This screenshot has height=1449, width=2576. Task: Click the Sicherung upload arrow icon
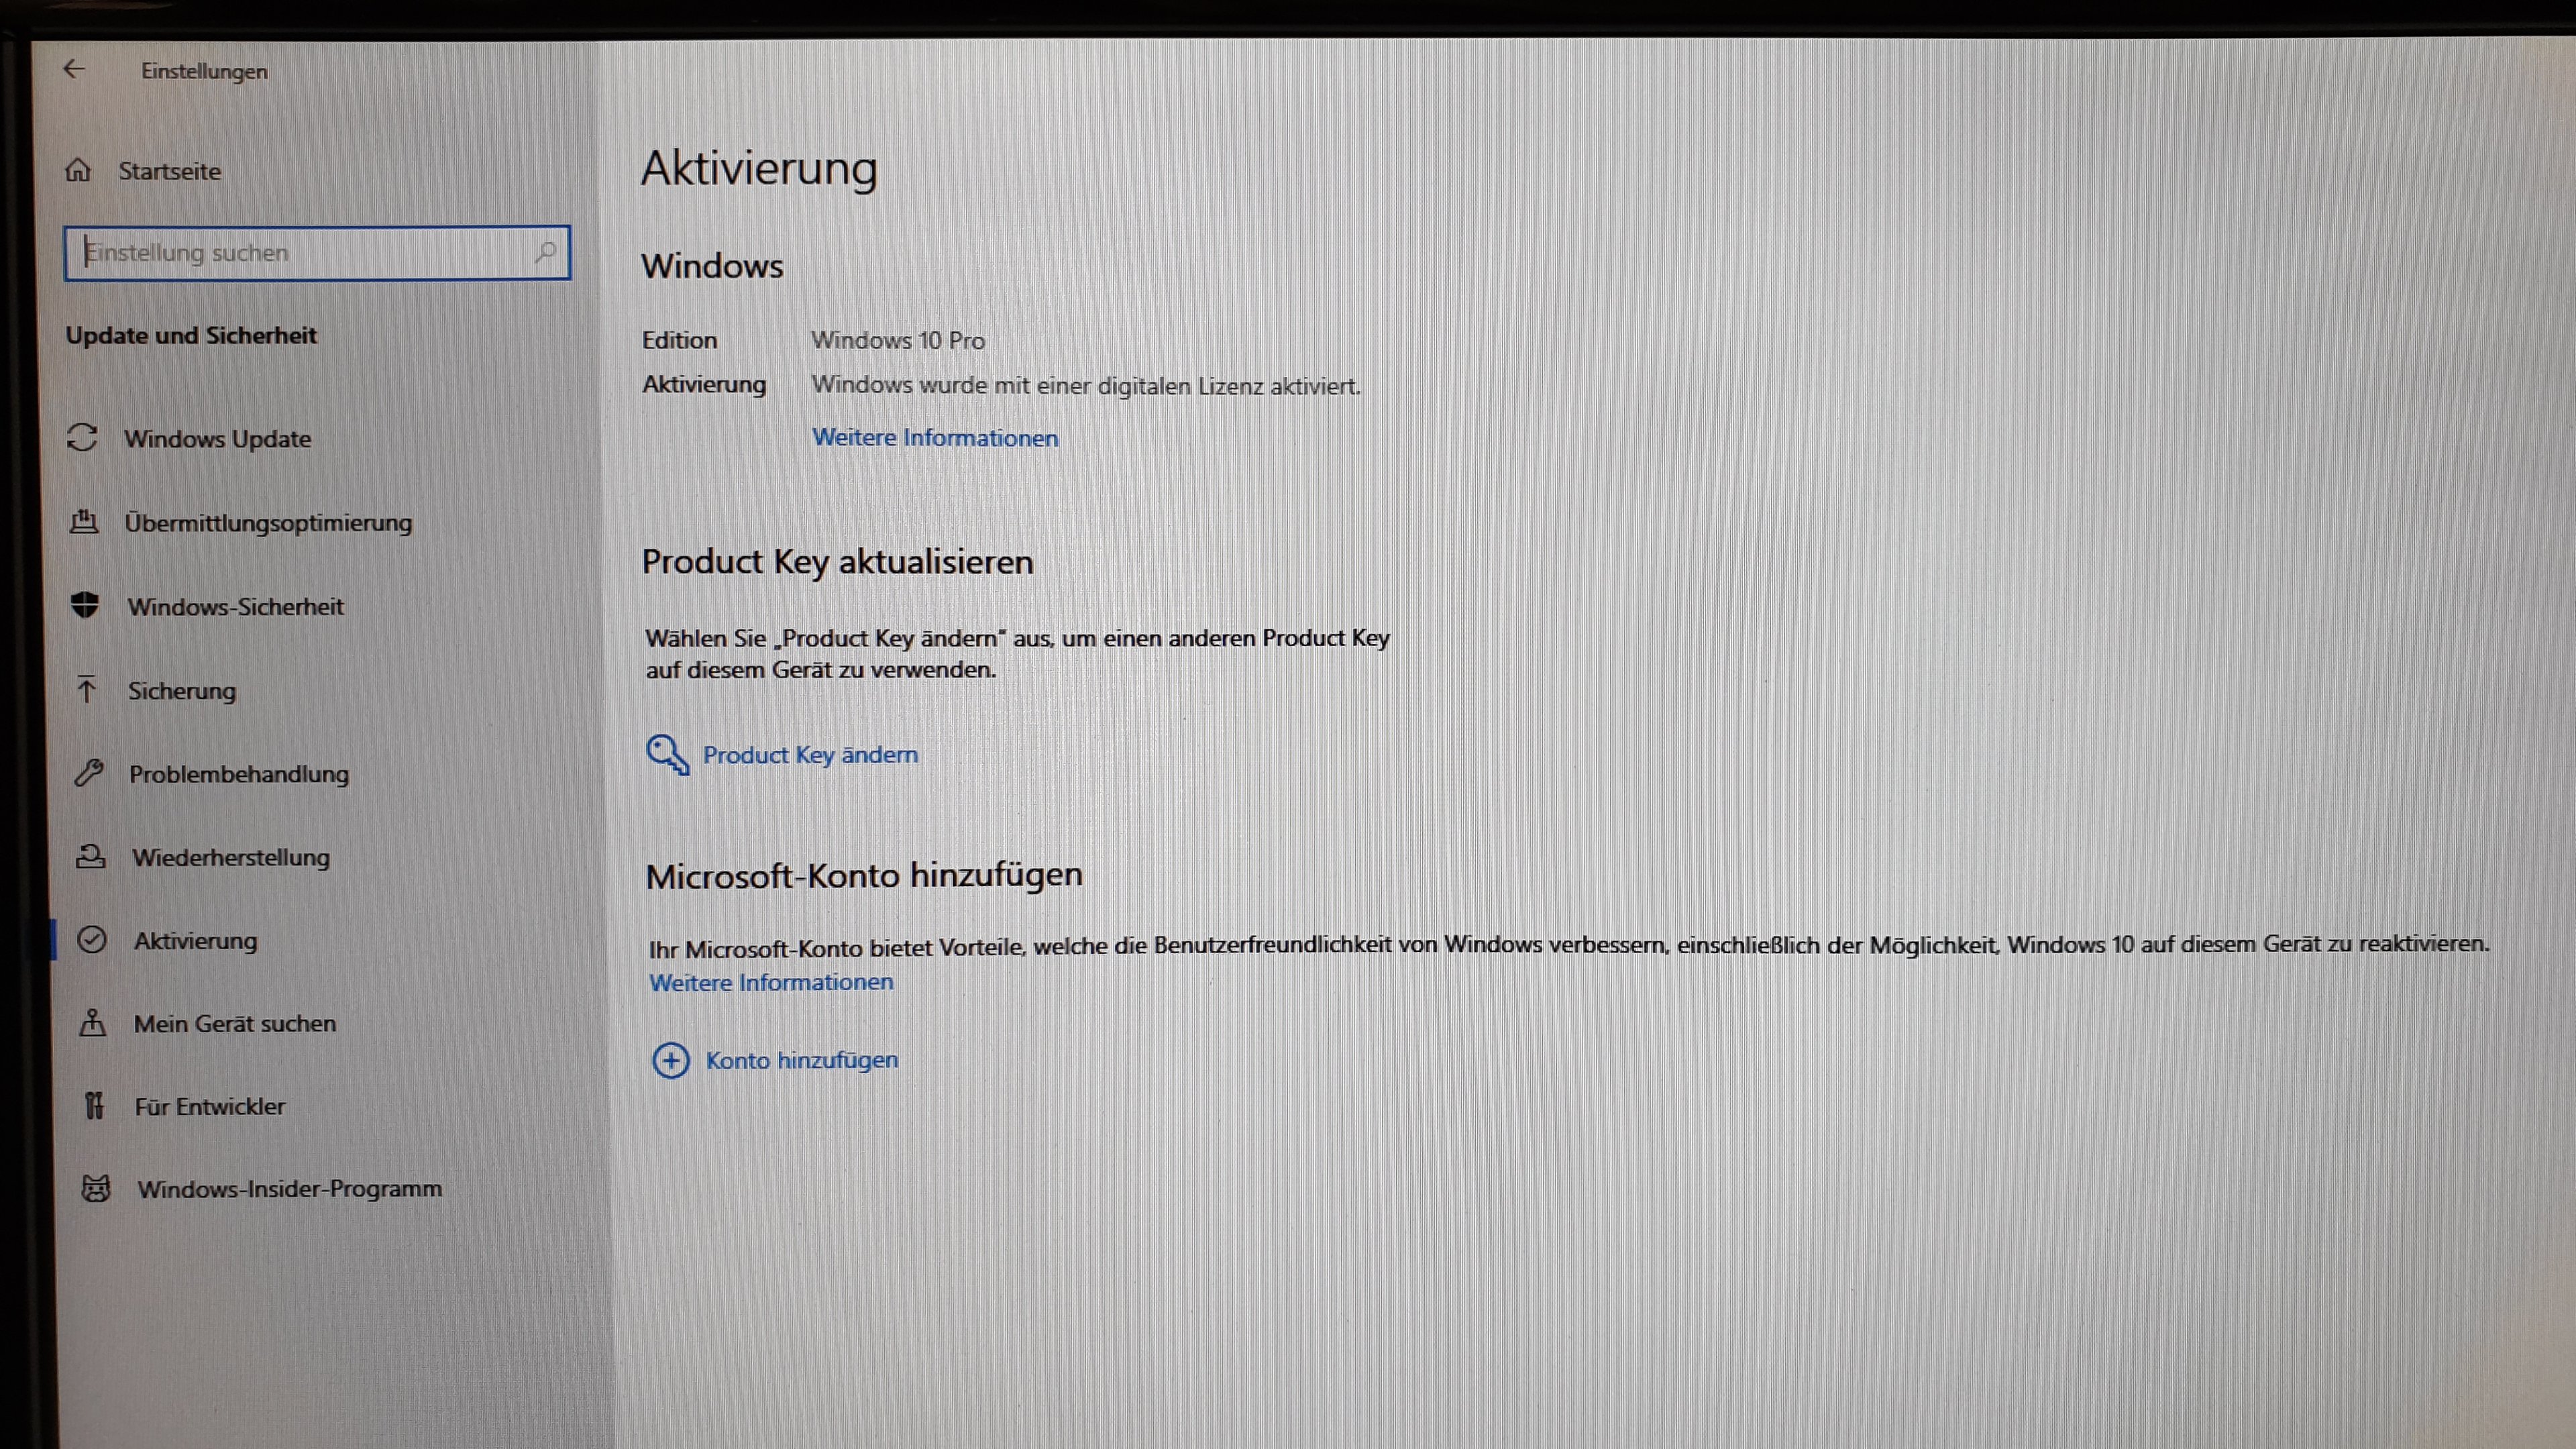pos(87,689)
